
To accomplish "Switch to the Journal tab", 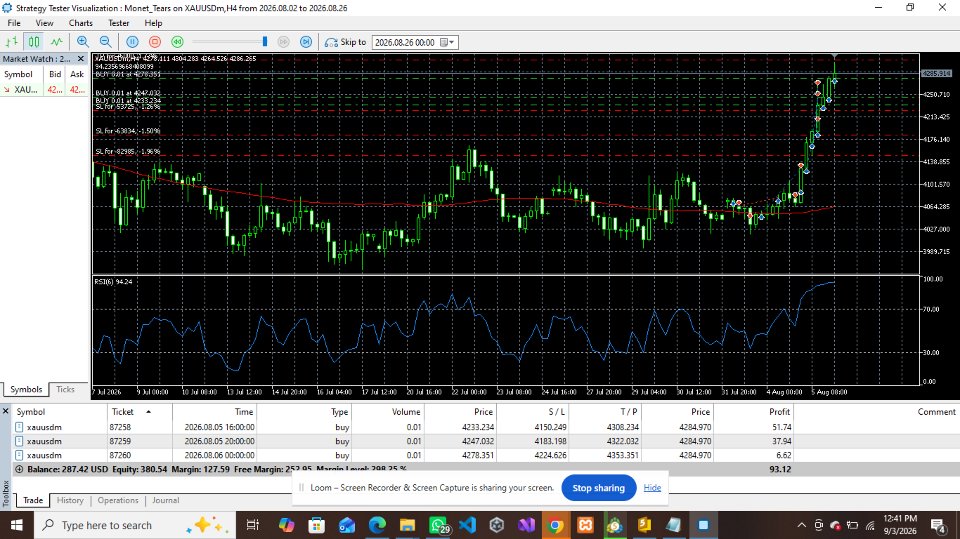I will [165, 500].
